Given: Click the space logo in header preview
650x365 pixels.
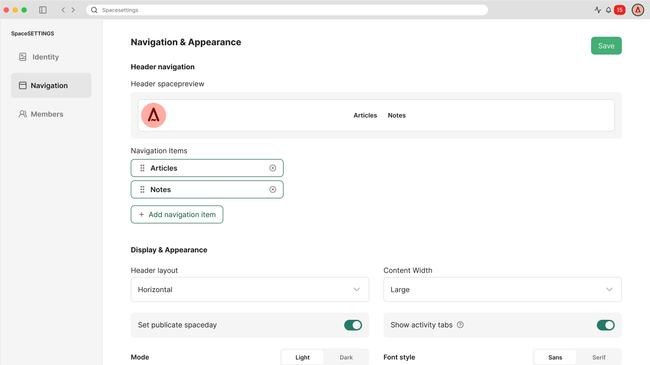Looking at the screenshot, I should point(153,115).
